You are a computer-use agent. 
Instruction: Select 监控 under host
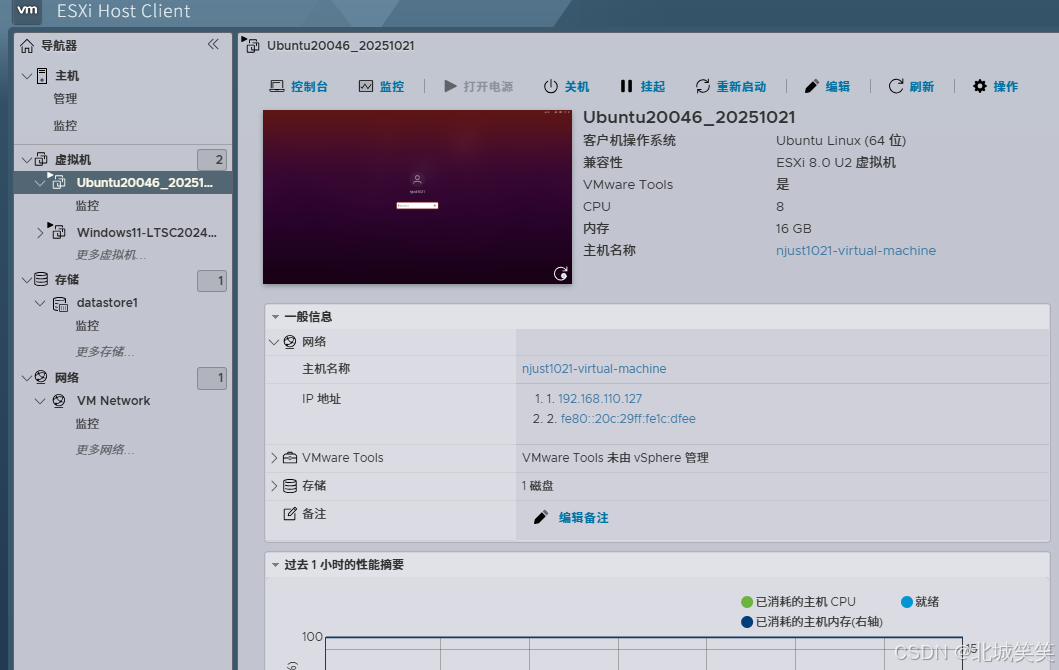66,126
